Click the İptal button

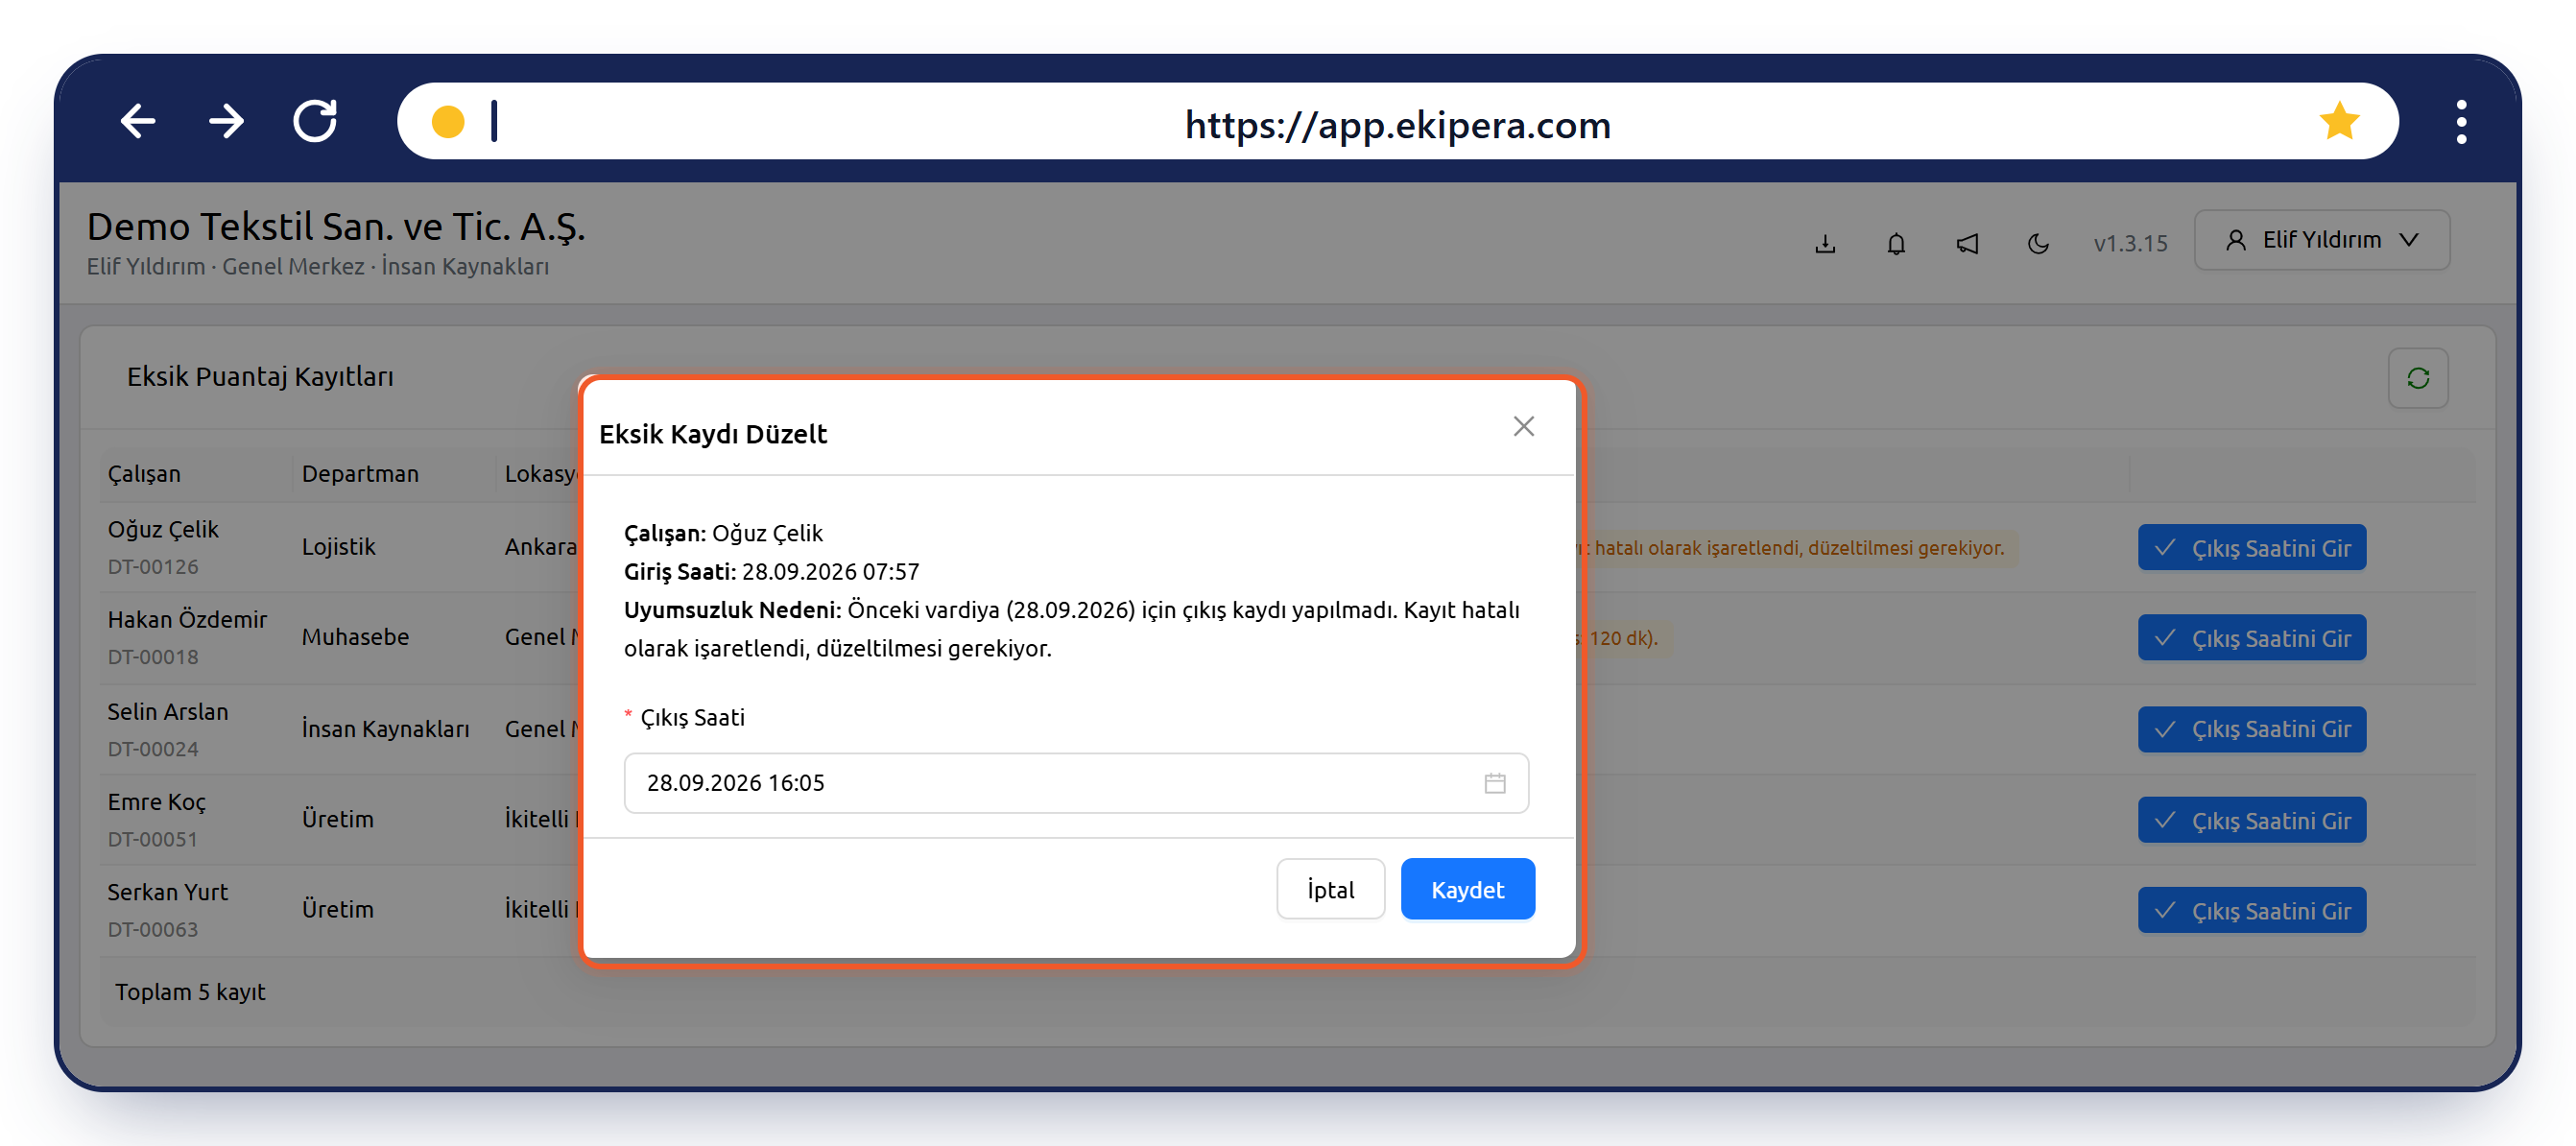coord(1330,889)
